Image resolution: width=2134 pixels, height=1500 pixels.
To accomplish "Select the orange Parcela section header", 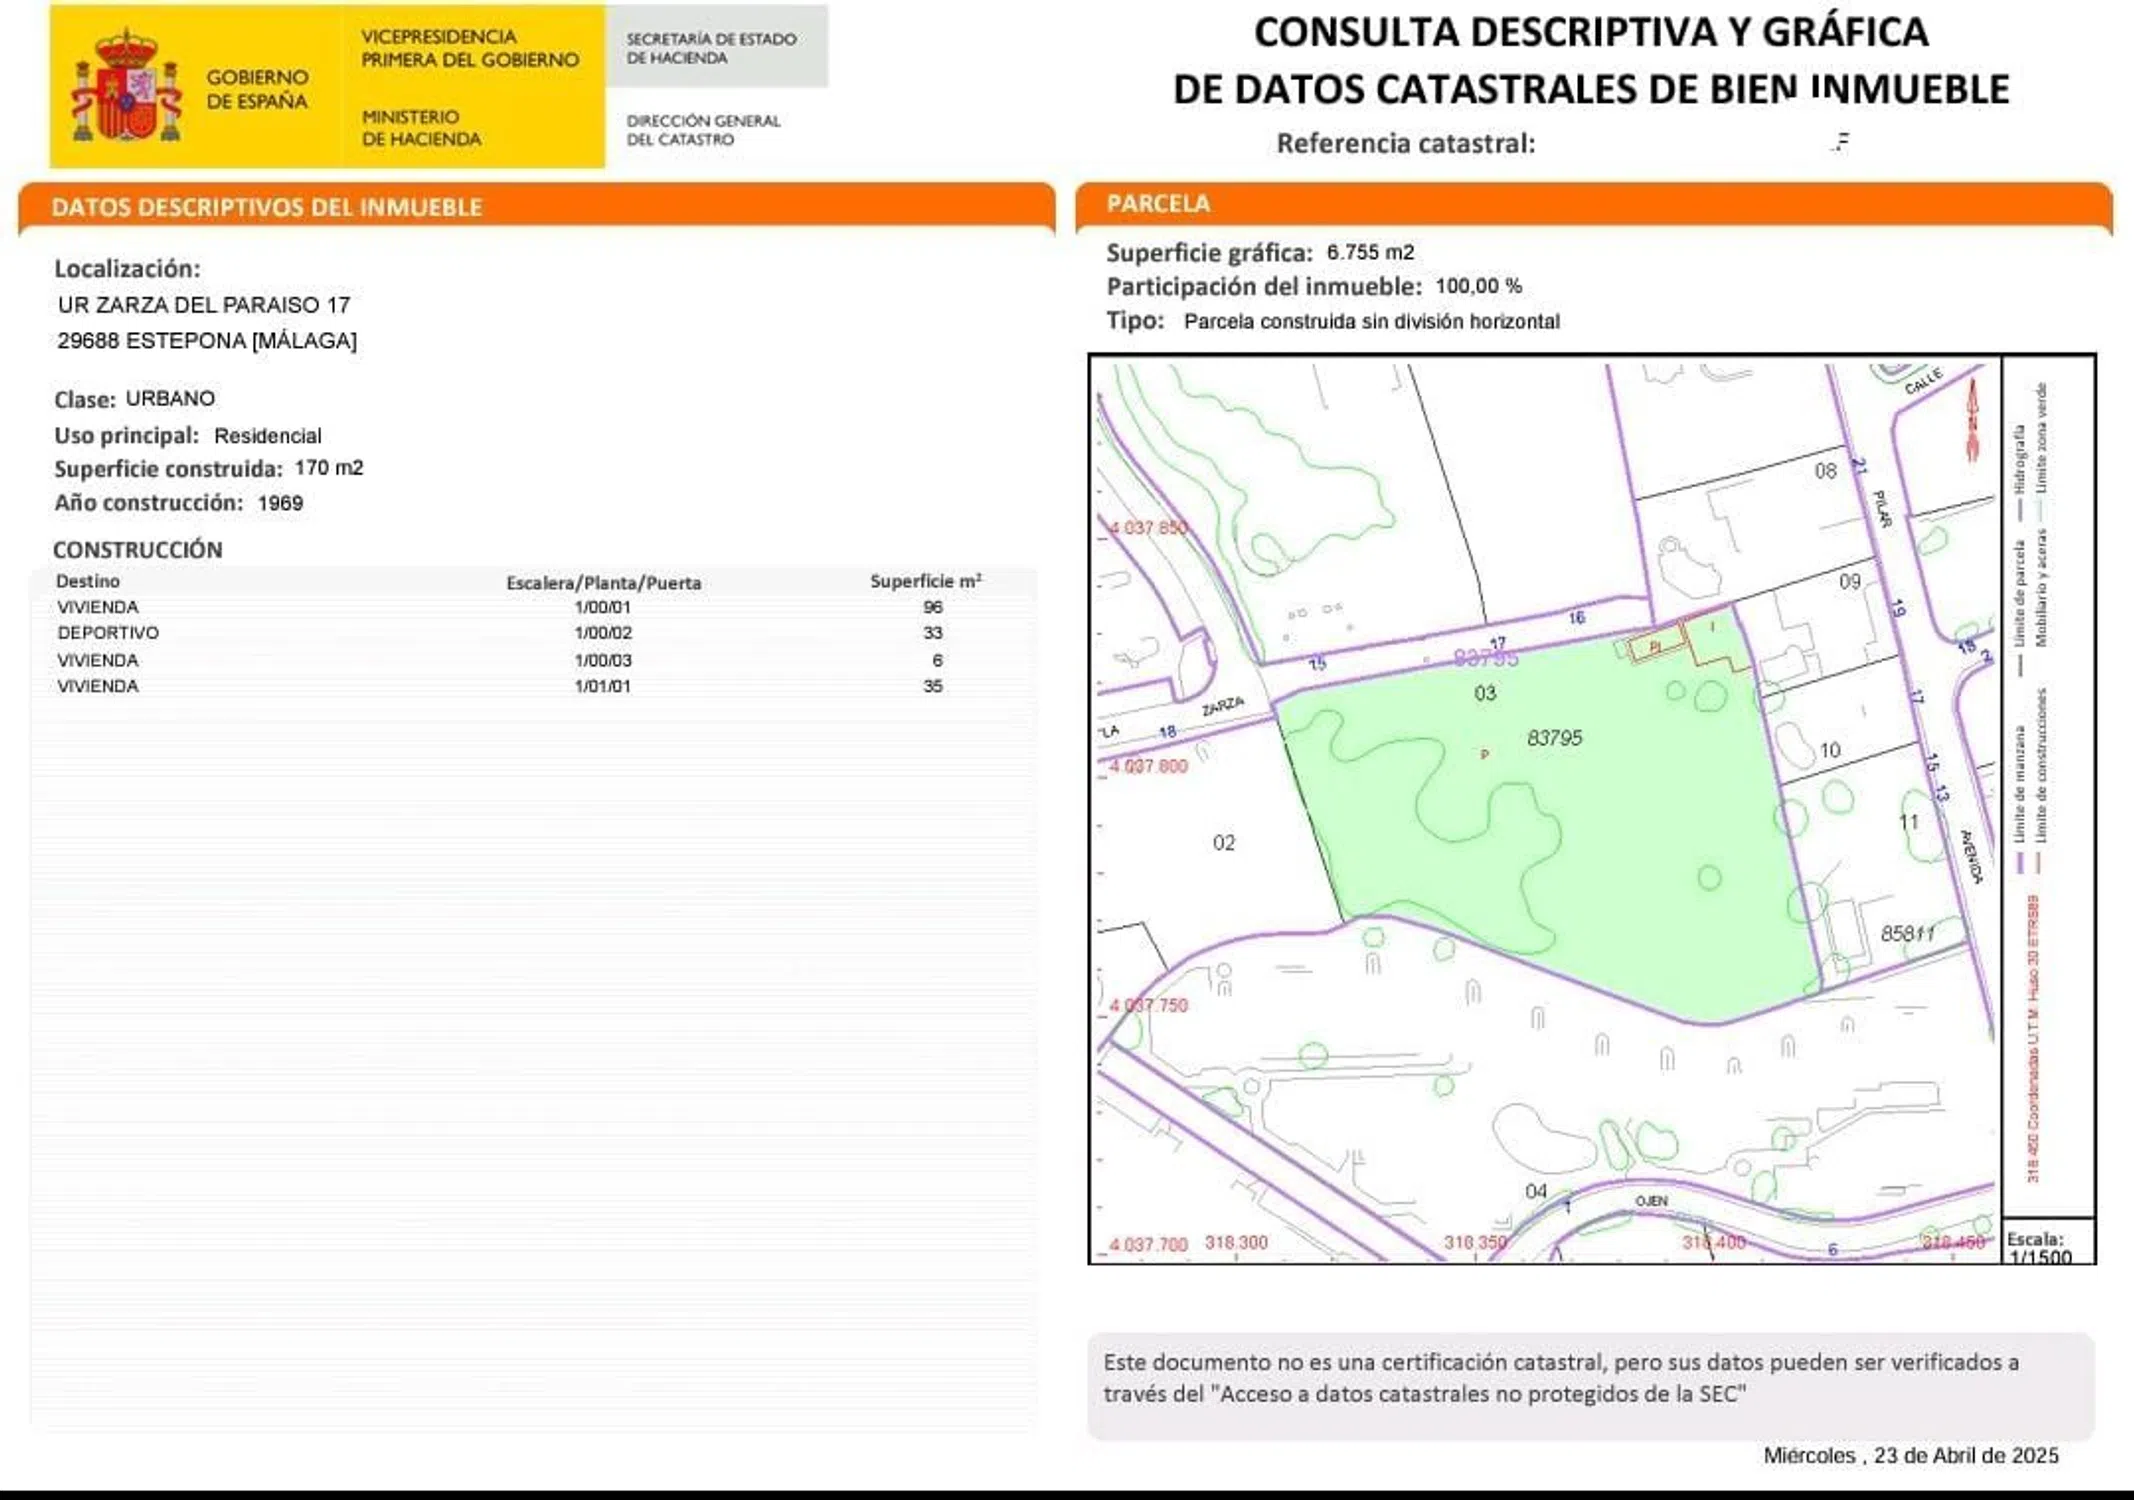I will 1158,204.
